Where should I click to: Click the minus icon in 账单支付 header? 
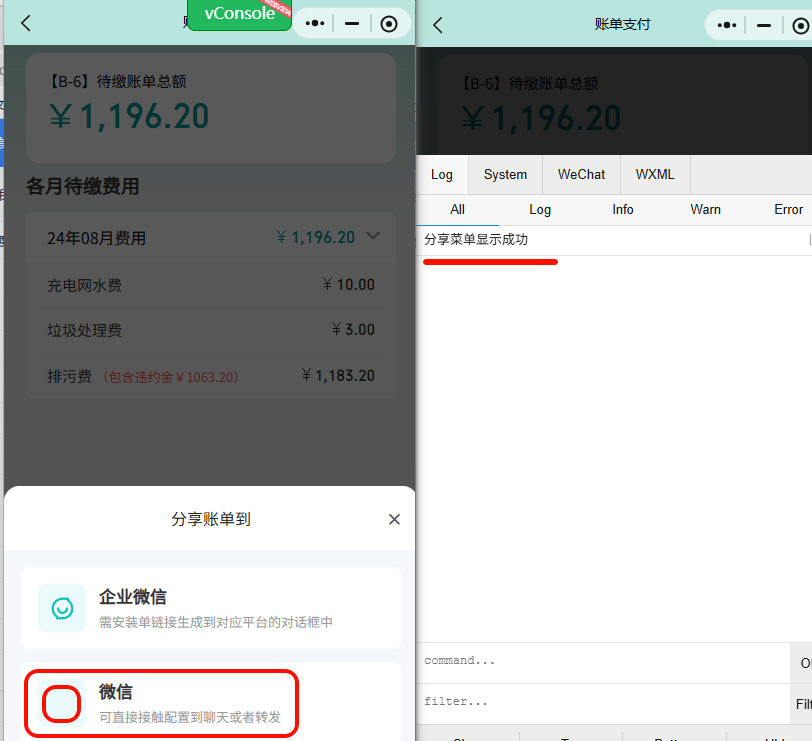pyautogui.click(x=764, y=25)
